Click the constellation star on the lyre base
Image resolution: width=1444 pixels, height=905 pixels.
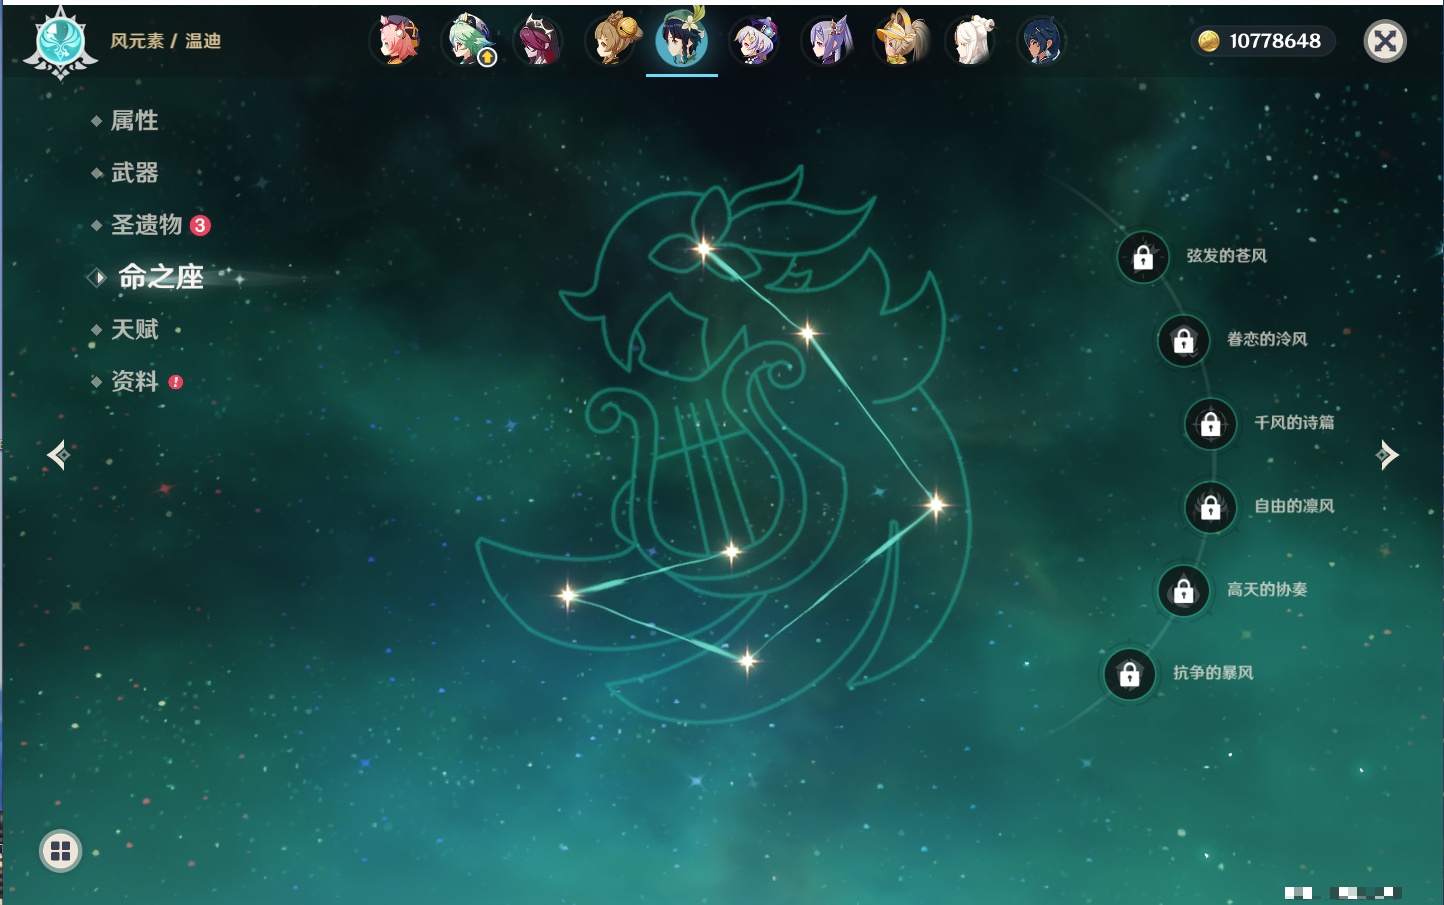pos(731,551)
